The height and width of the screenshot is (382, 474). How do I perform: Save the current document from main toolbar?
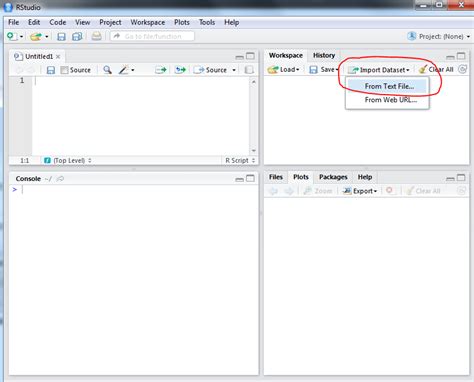coord(61,36)
